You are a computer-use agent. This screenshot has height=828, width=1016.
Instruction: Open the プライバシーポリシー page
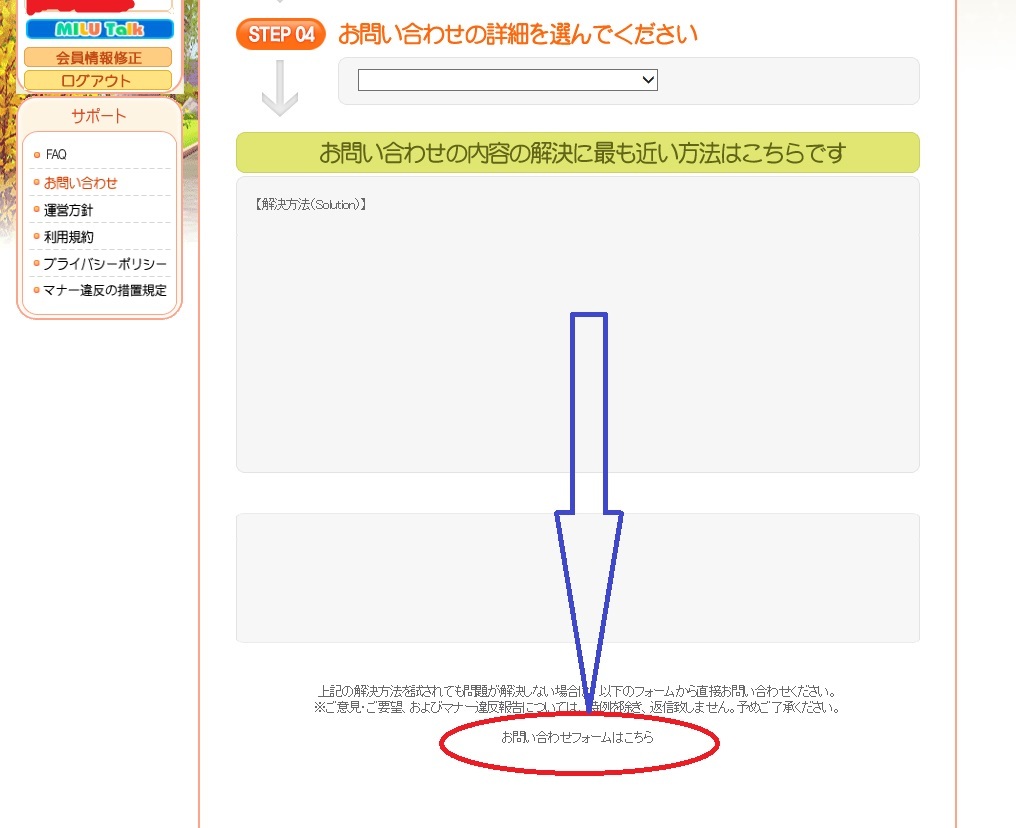click(x=105, y=264)
